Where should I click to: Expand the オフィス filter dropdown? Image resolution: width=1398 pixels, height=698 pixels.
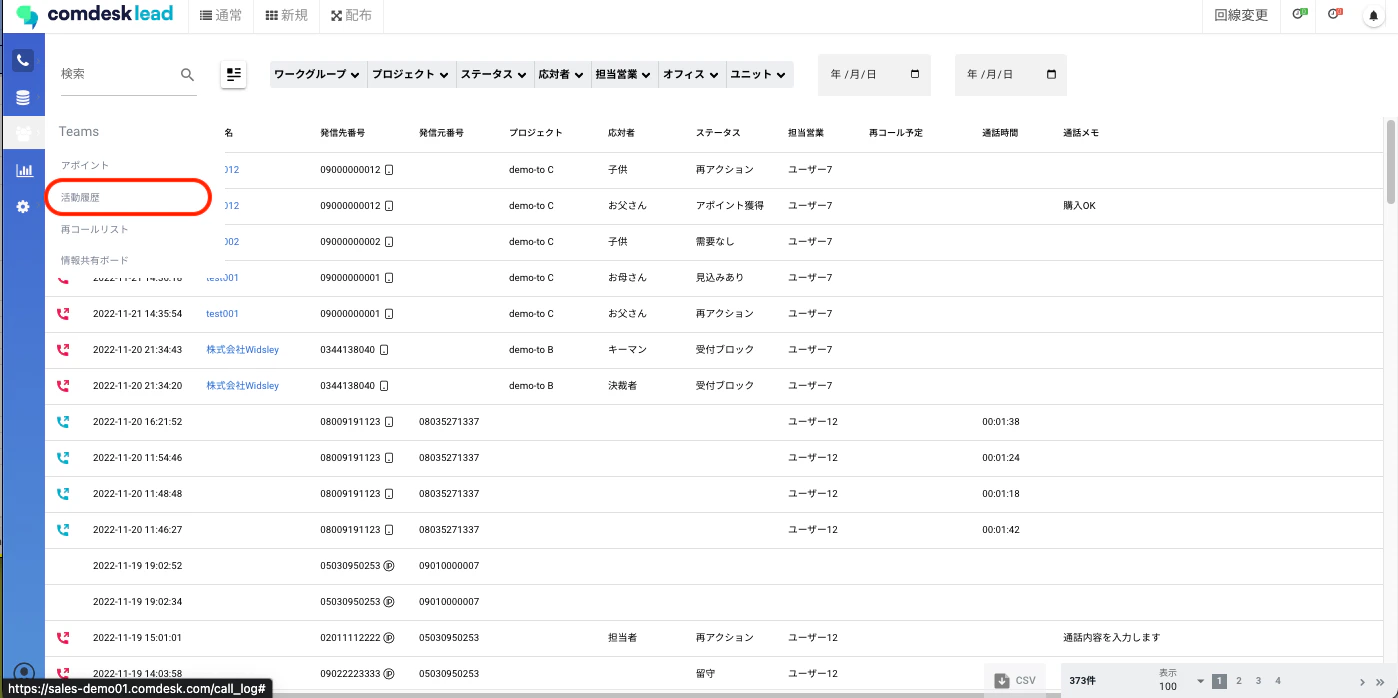pyautogui.click(x=692, y=74)
